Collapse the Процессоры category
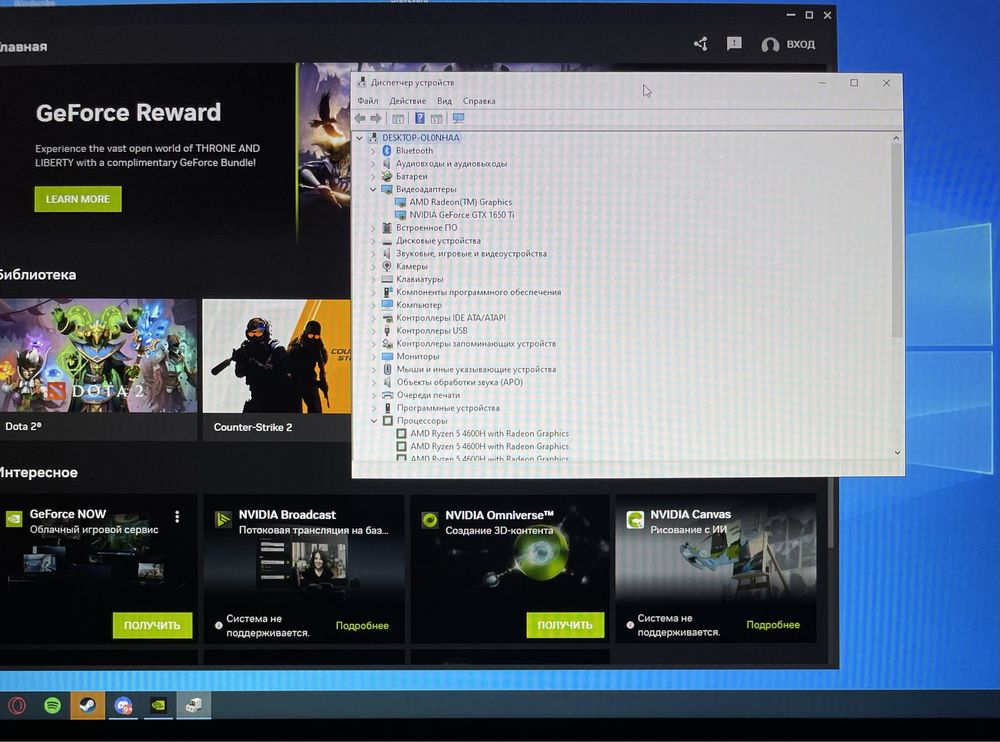This screenshot has width=1000, height=742. [x=374, y=420]
